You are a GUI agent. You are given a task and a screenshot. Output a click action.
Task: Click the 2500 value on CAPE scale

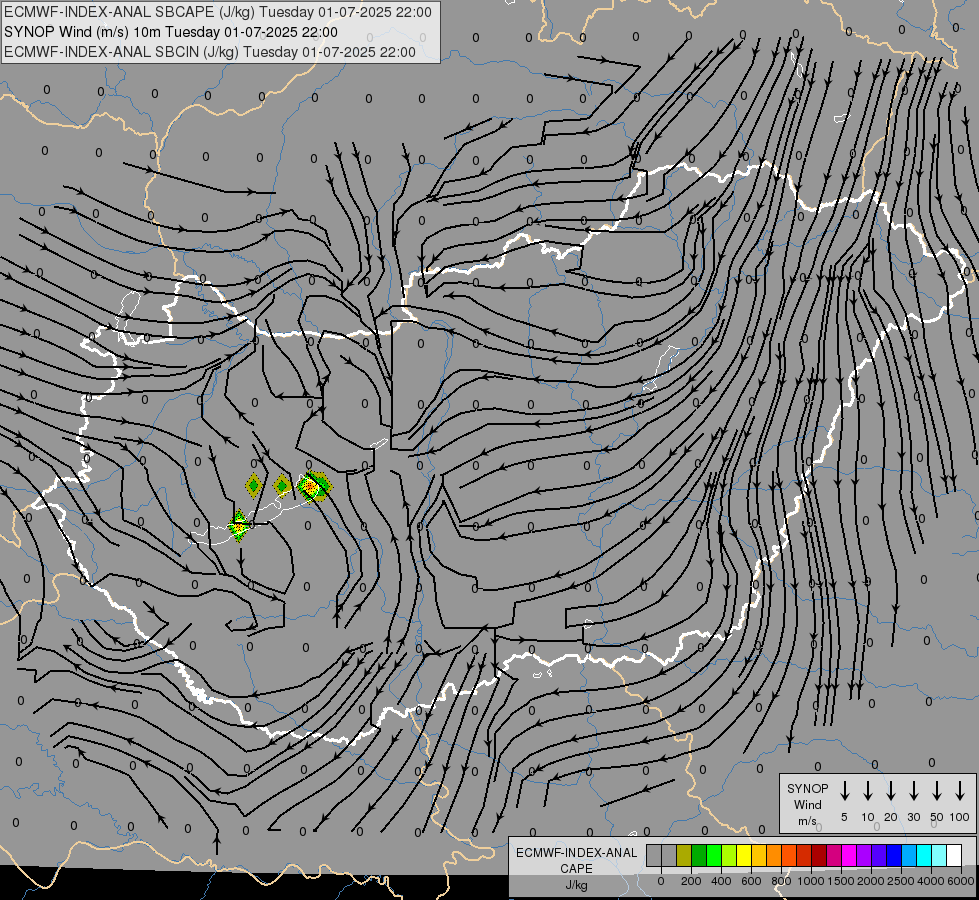coord(900,881)
